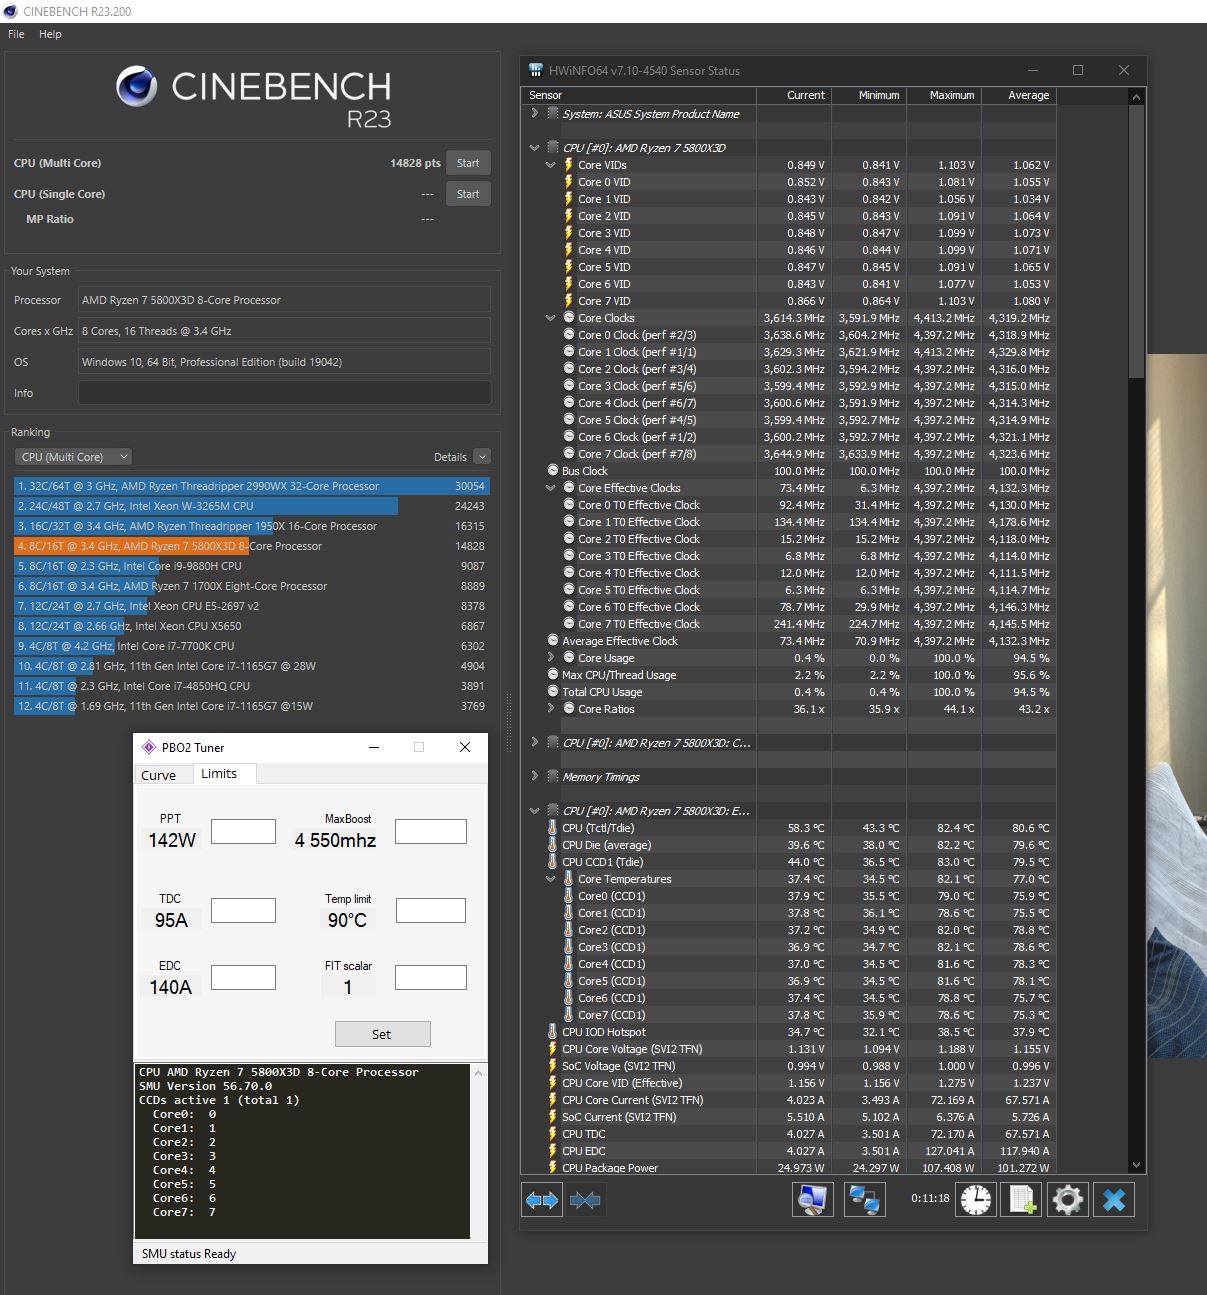Image resolution: width=1207 pixels, height=1295 pixels.
Task: Click Set button in PBO2 Tuner
Action: pyautogui.click(x=382, y=1034)
